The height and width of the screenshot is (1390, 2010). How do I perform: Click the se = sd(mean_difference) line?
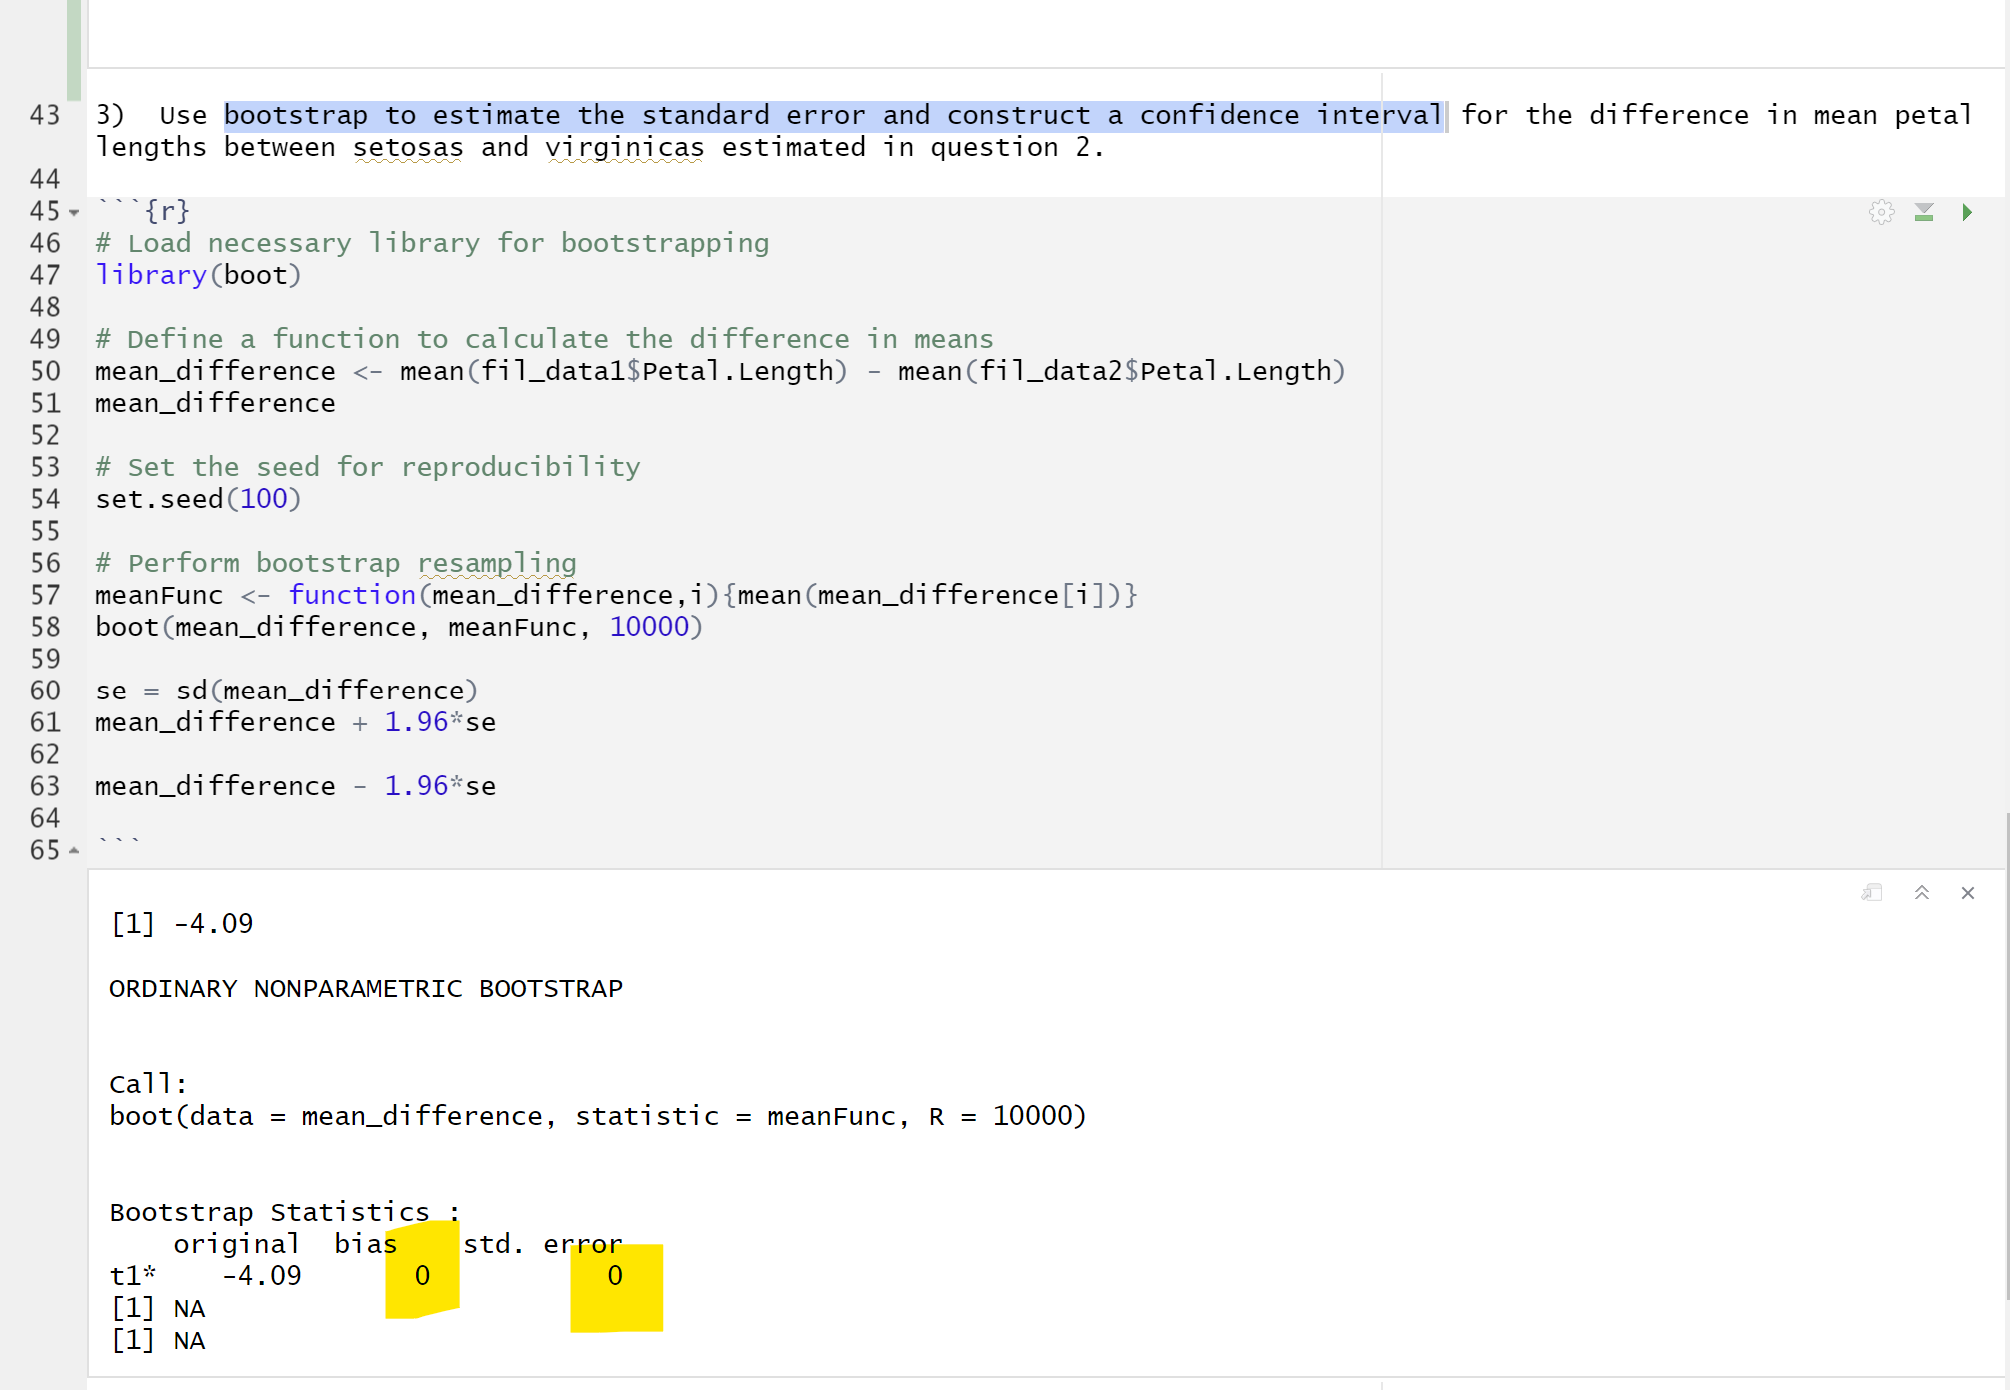(x=287, y=691)
